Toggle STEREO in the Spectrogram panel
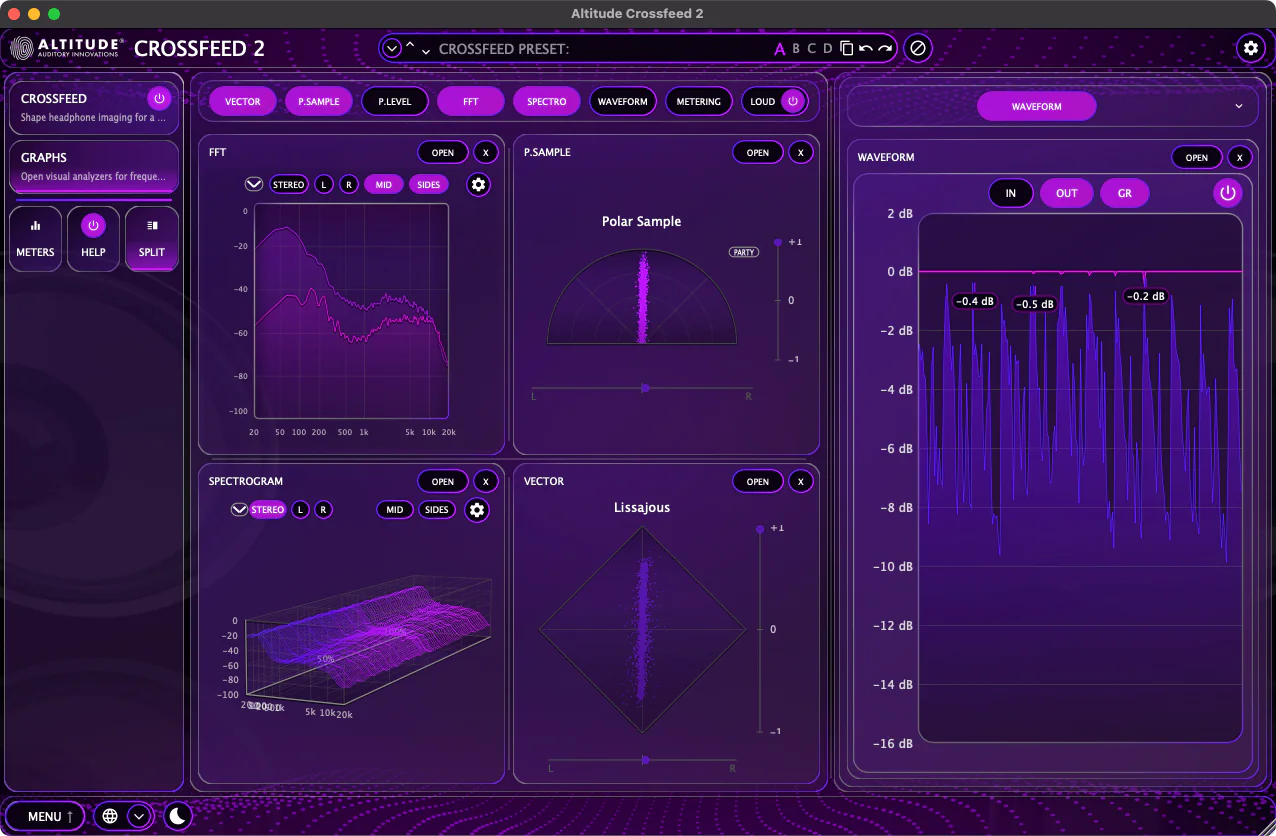 268,510
